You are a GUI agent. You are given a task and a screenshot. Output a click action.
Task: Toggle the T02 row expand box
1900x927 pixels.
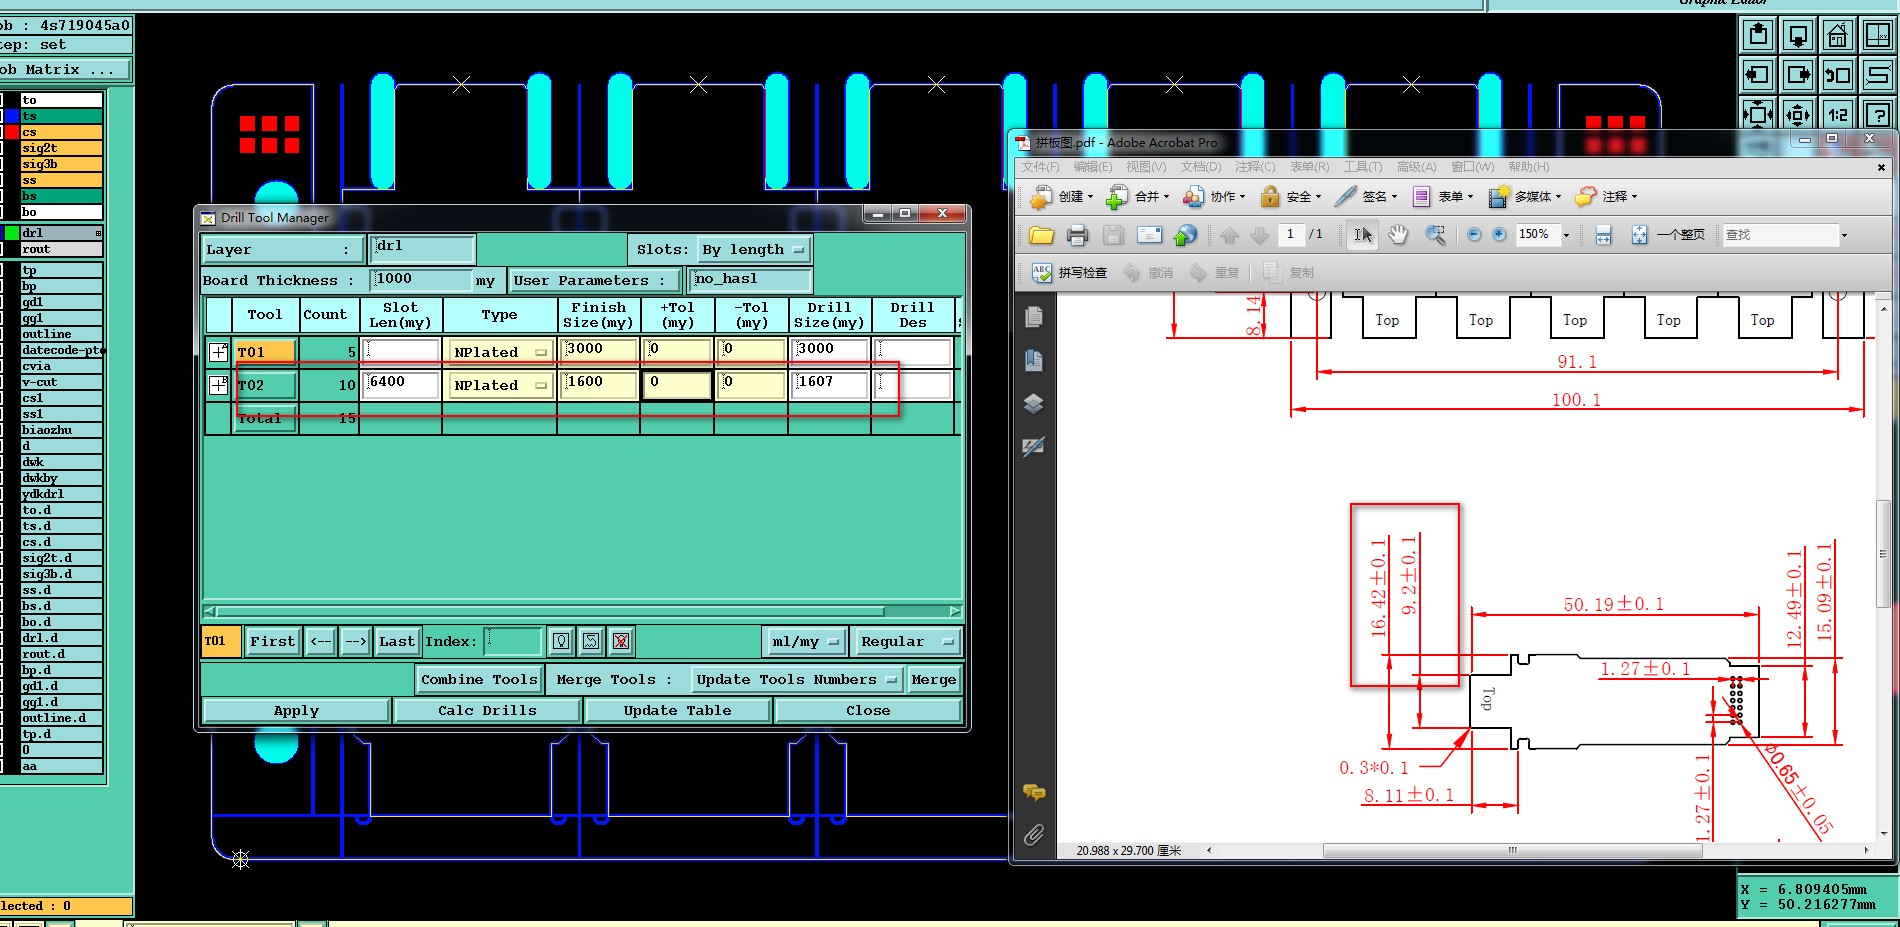coord(218,384)
